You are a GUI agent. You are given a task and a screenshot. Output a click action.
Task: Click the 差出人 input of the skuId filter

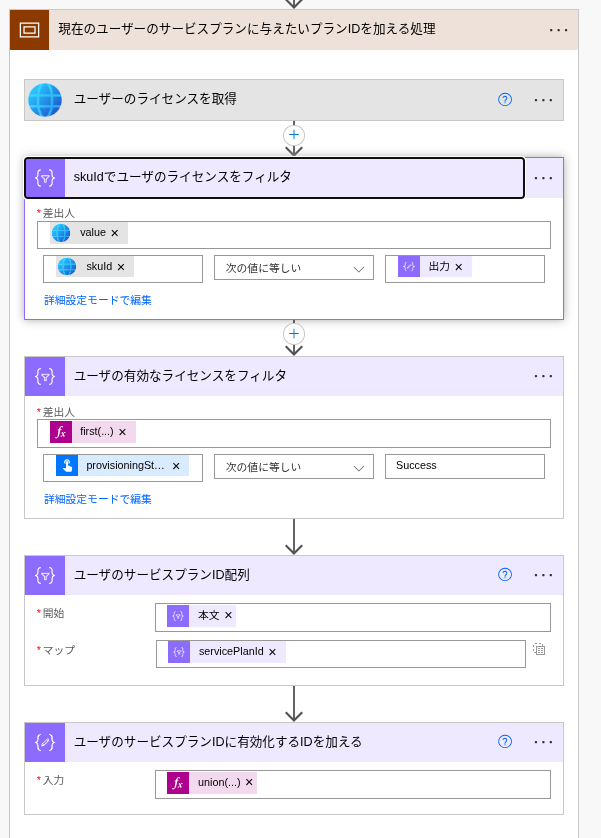click(294, 235)
